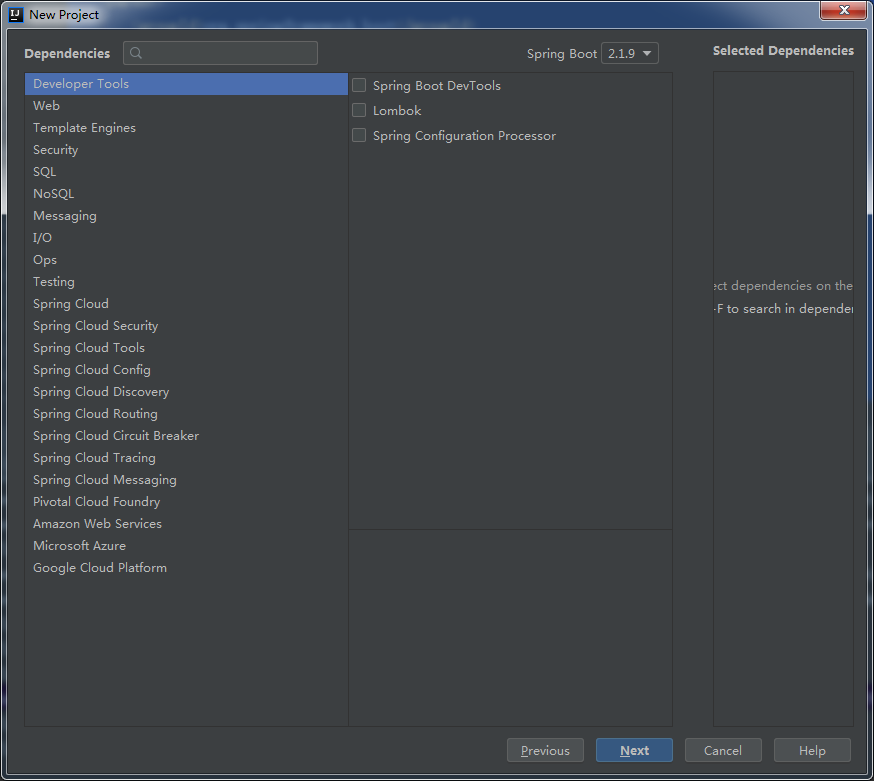Tick the Spring Configuration Processor checkbox
The image size is (874, 781).
[359, 135]
